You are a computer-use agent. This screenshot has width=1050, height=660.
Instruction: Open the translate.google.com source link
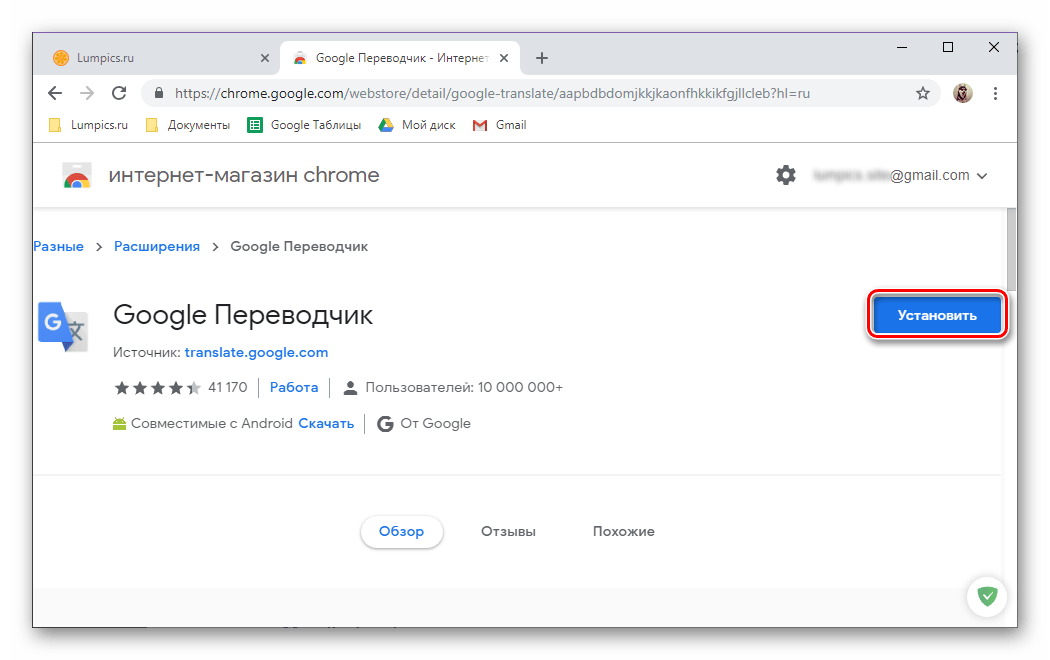[x=256, y=353]
